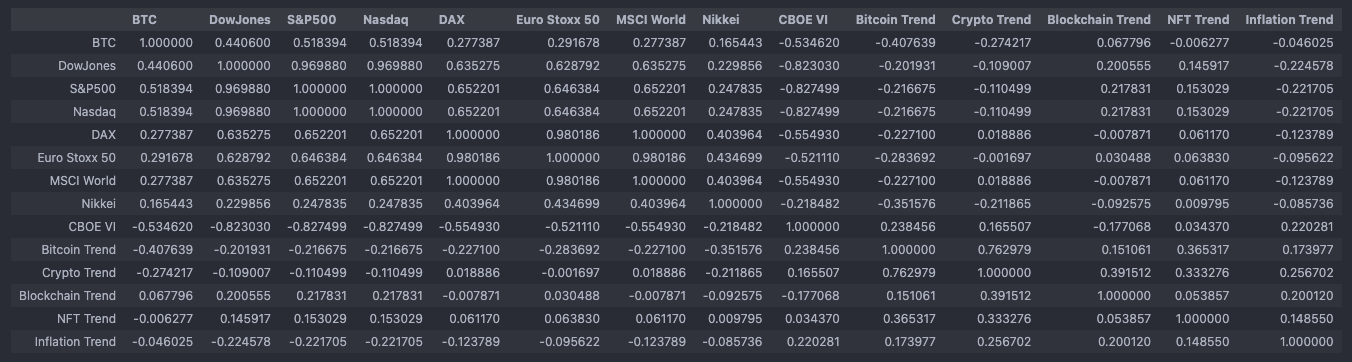Click the S&P500 column header
The width and height of the screenshot is (1352, 362).
coord(312,20)
